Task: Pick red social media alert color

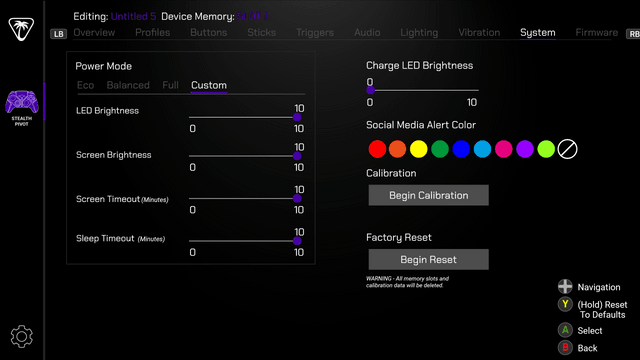Action: pos(377,149)
